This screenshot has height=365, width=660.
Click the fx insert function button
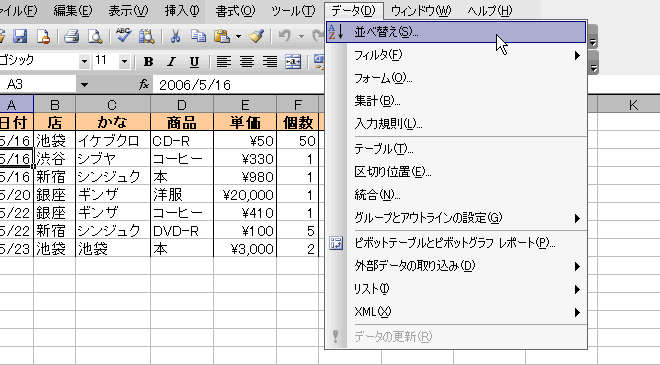point(144,85)
